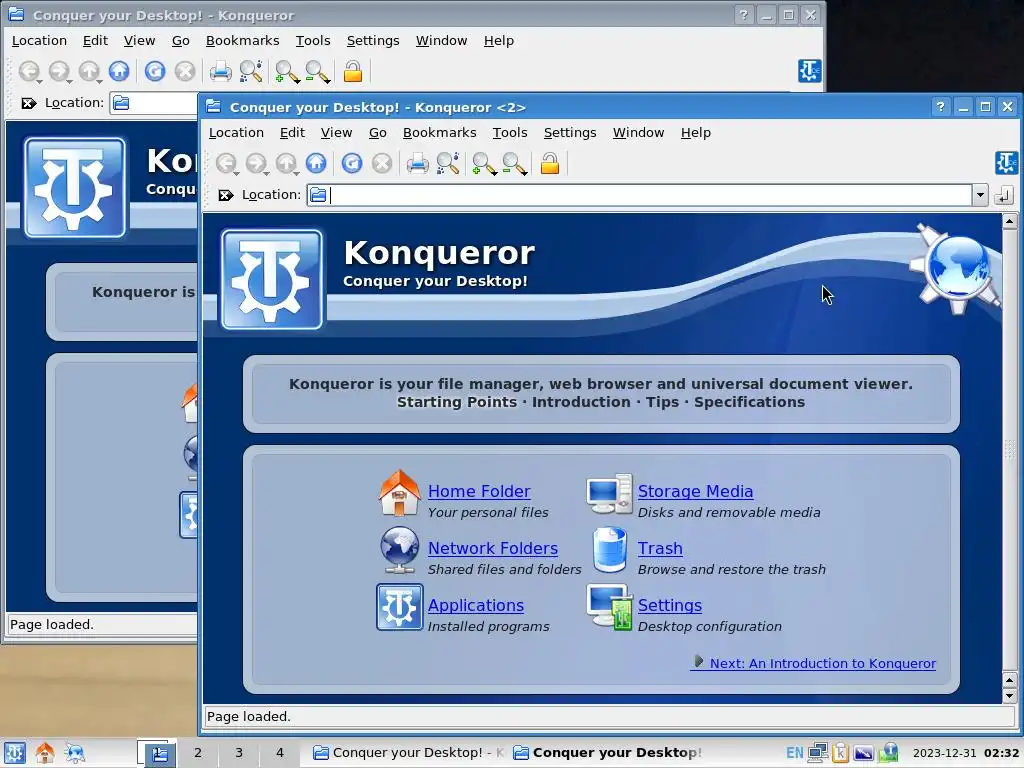Click scrollbar up arrow in Konqueror <2>
The width and height of the screenshot is (1024, 768).
(1009, 222)
